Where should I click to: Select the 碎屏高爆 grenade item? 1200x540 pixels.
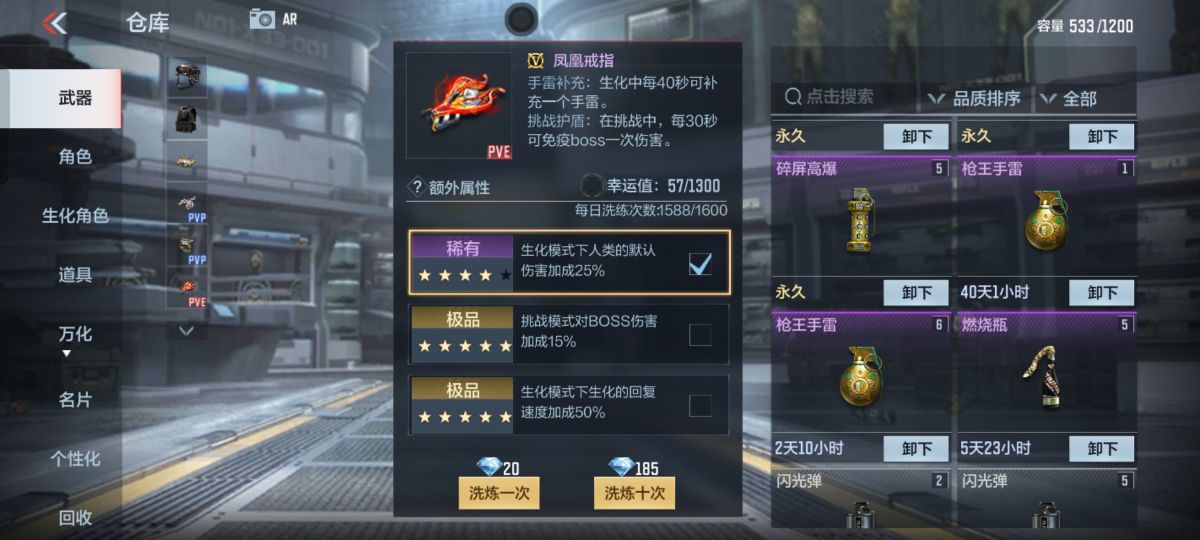click(x=861, y=217)
